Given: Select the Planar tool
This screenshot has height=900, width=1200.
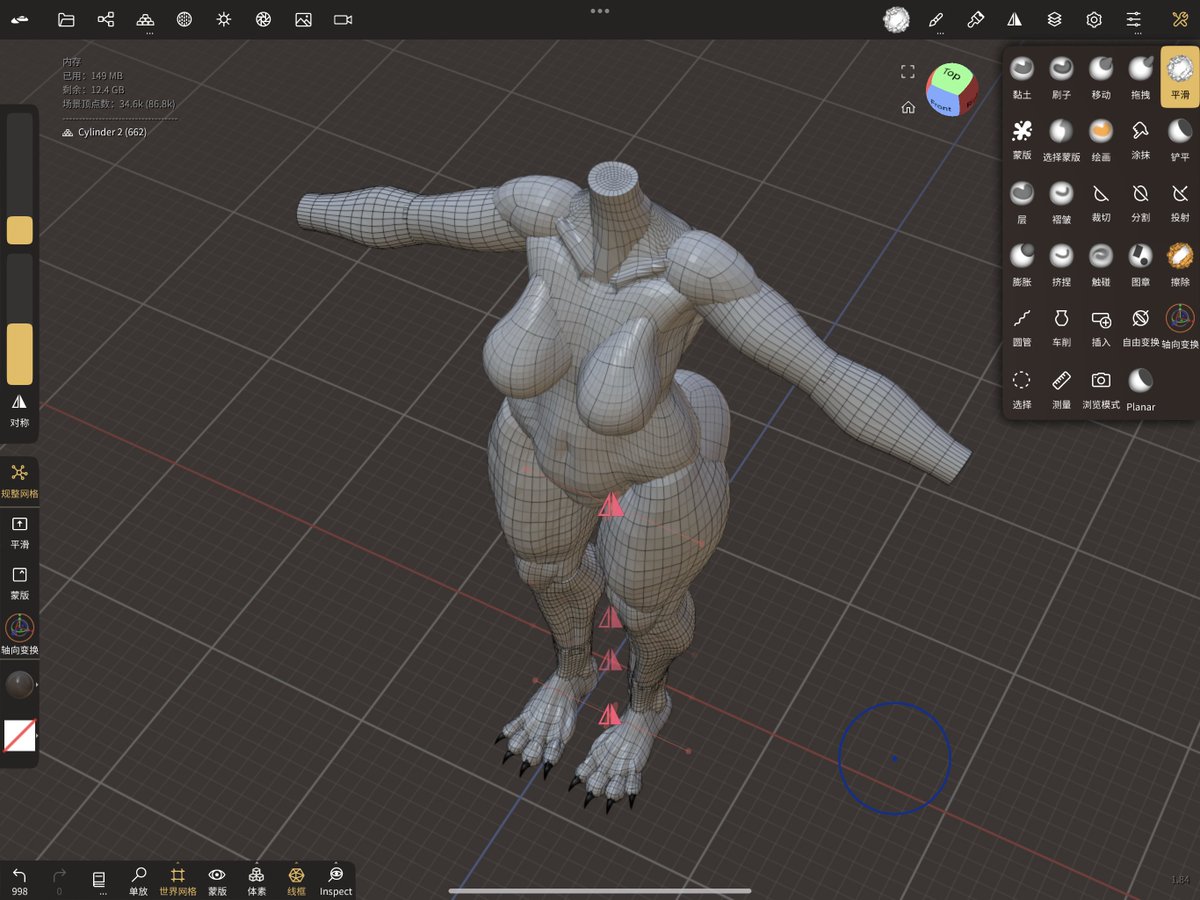Looking at the screenshot, I should [x=1141, y=389].
